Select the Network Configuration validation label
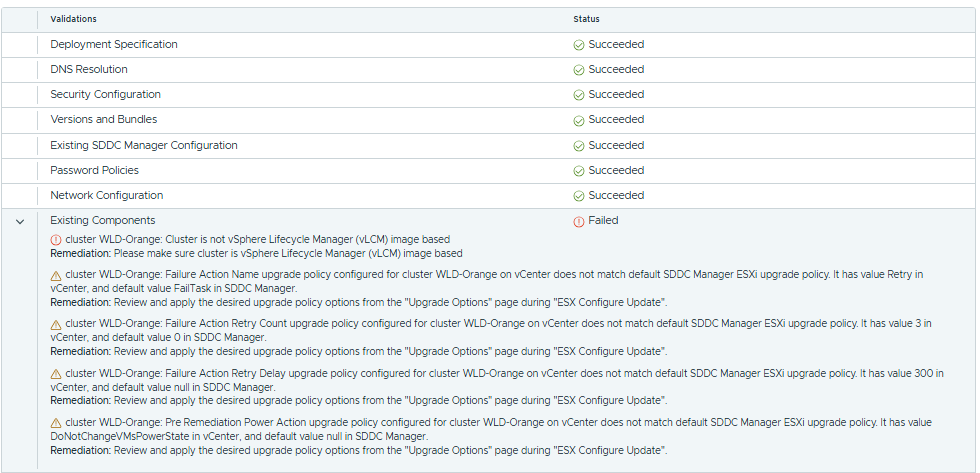This screenshot has height=473, width=980. [x=106, y=195]
